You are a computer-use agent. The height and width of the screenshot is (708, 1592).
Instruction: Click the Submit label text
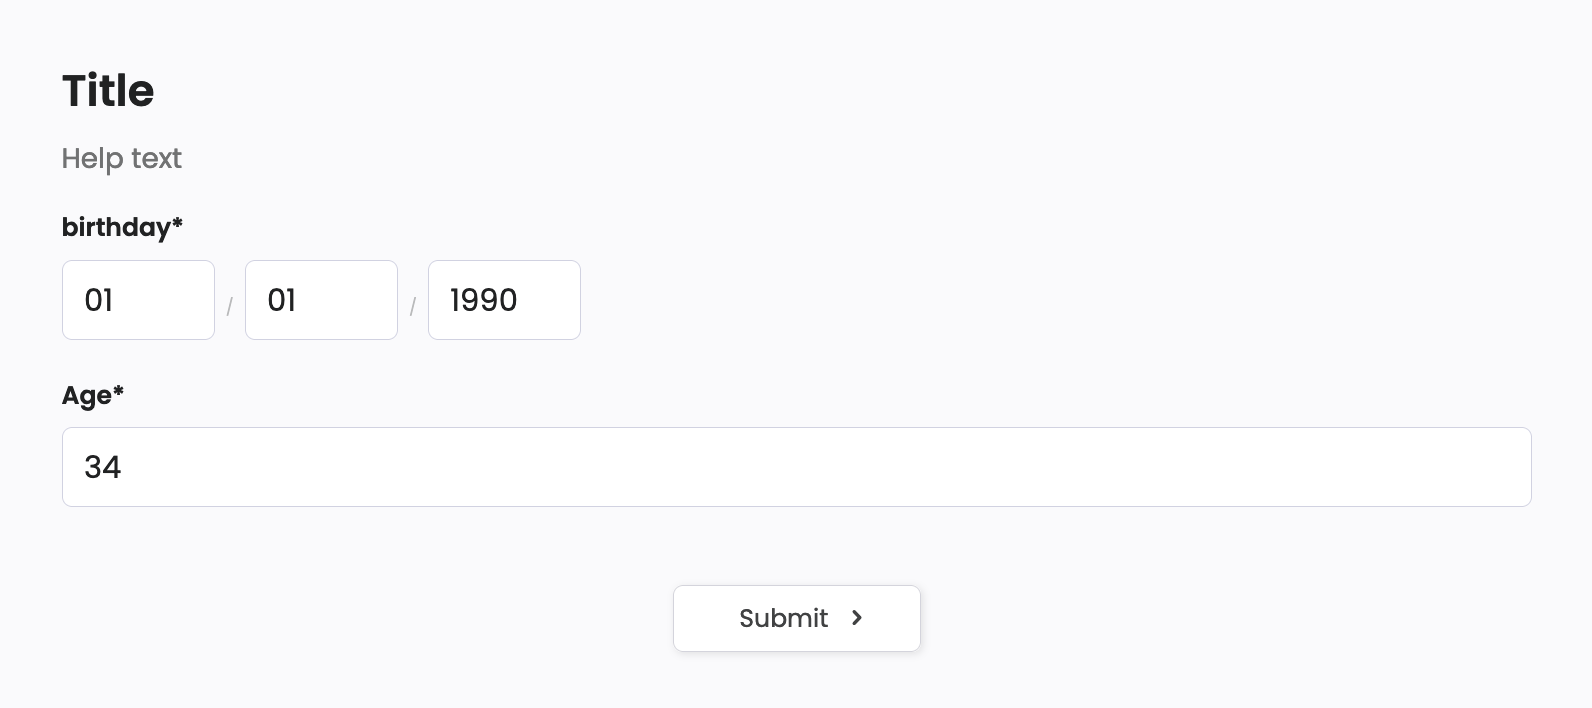coord(783,618)
